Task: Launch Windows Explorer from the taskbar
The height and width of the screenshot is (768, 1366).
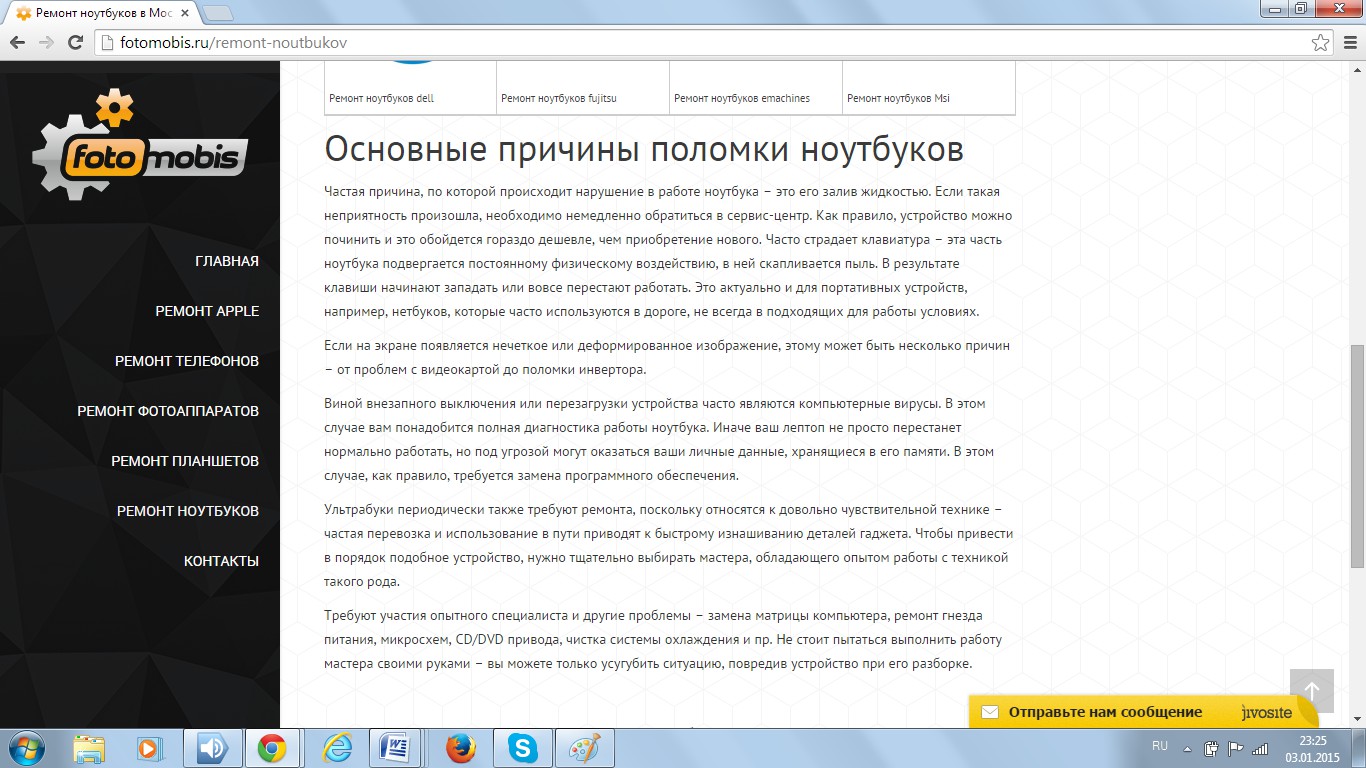Action: [x=89, y=748]
